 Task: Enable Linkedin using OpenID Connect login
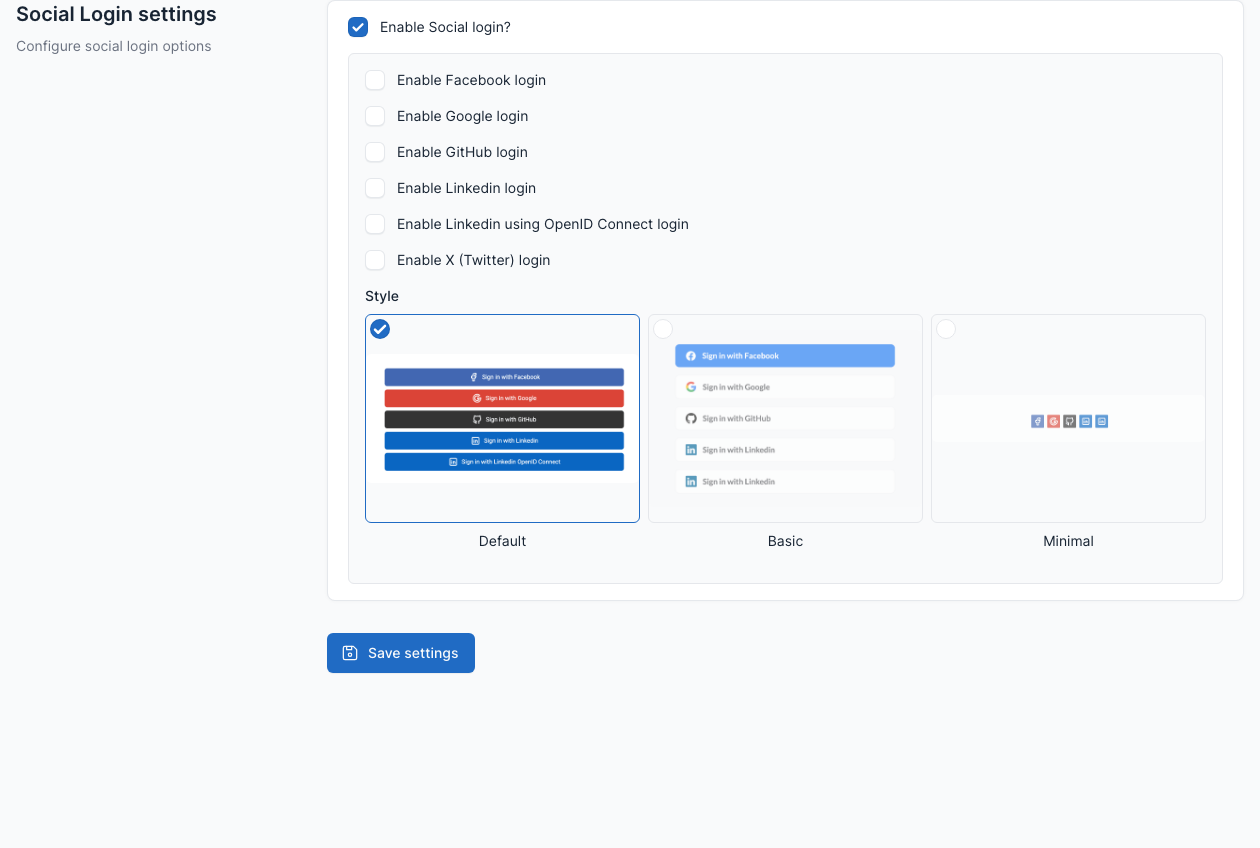375,224
